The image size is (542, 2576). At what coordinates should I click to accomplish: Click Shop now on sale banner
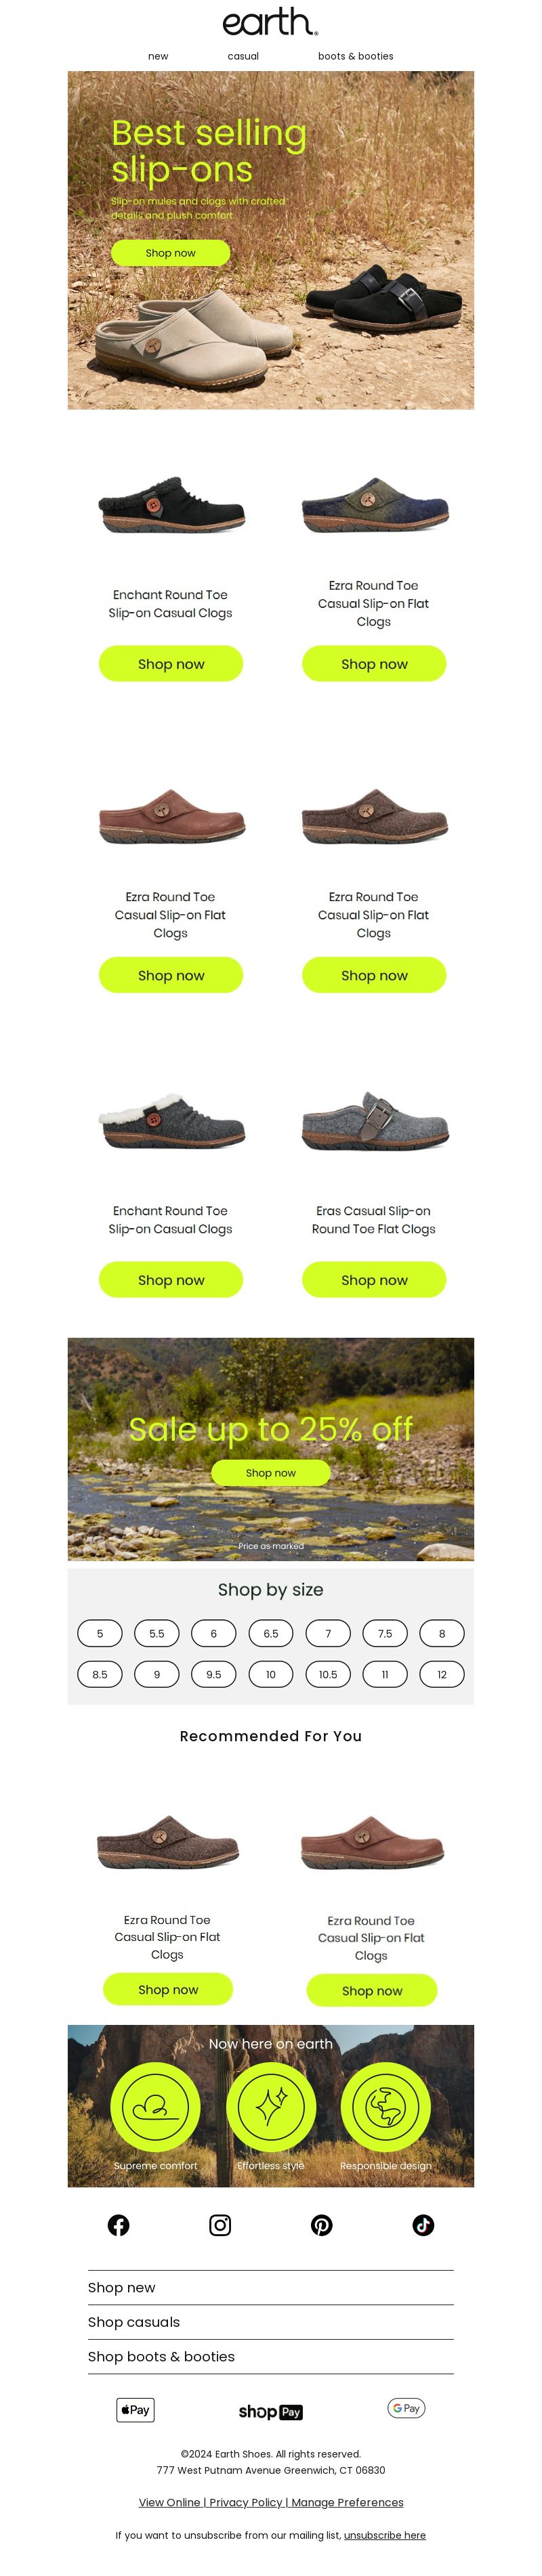coord(271,1472)
